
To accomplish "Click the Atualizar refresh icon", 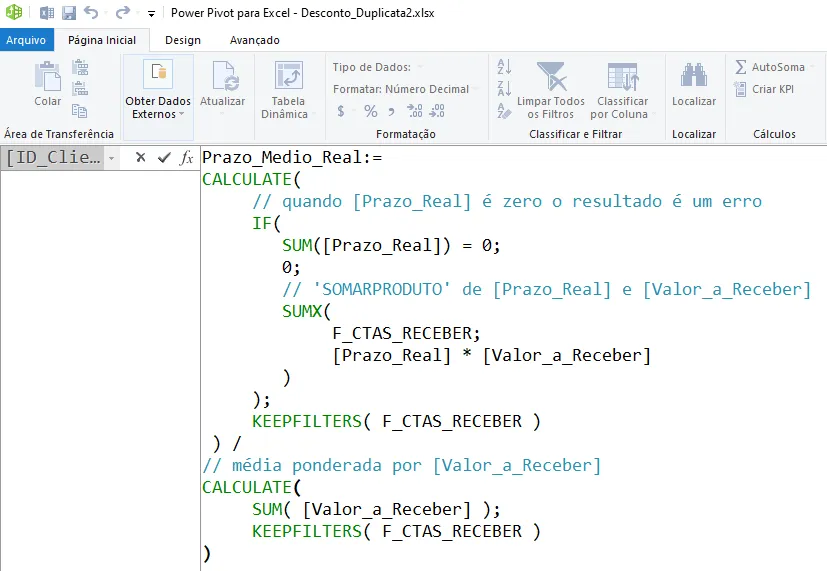I will [x=225, y=76].
